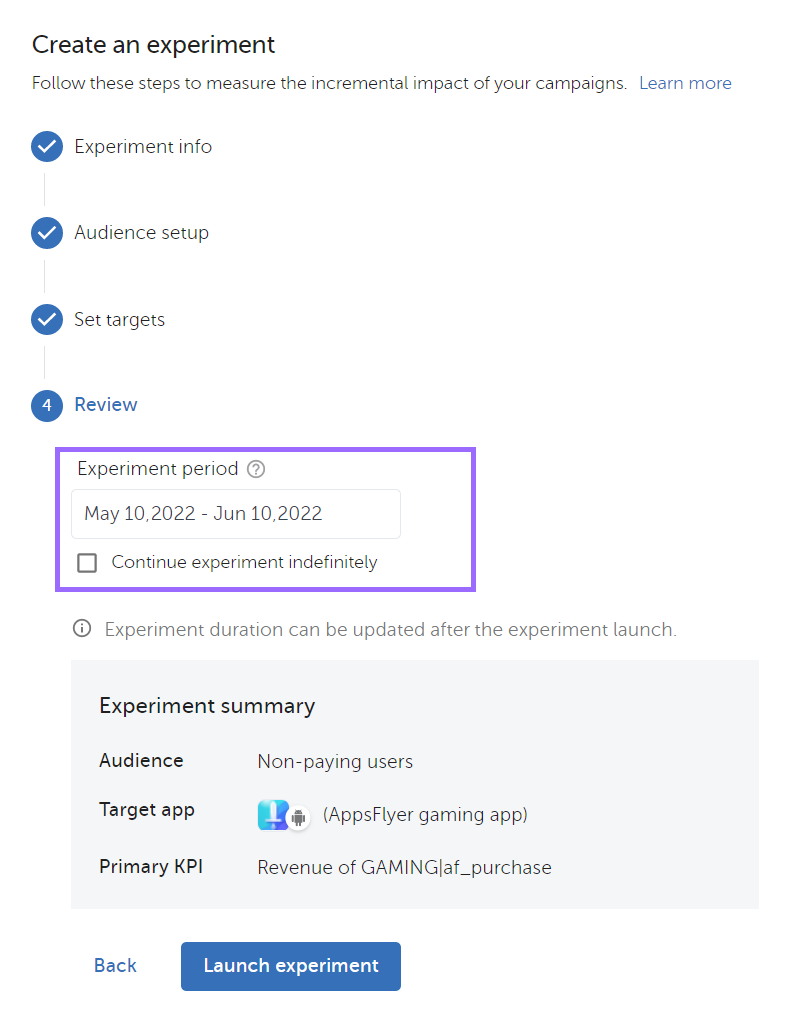
Task: Click the Primary KPI revenue value text
Action: pos(404,868)
